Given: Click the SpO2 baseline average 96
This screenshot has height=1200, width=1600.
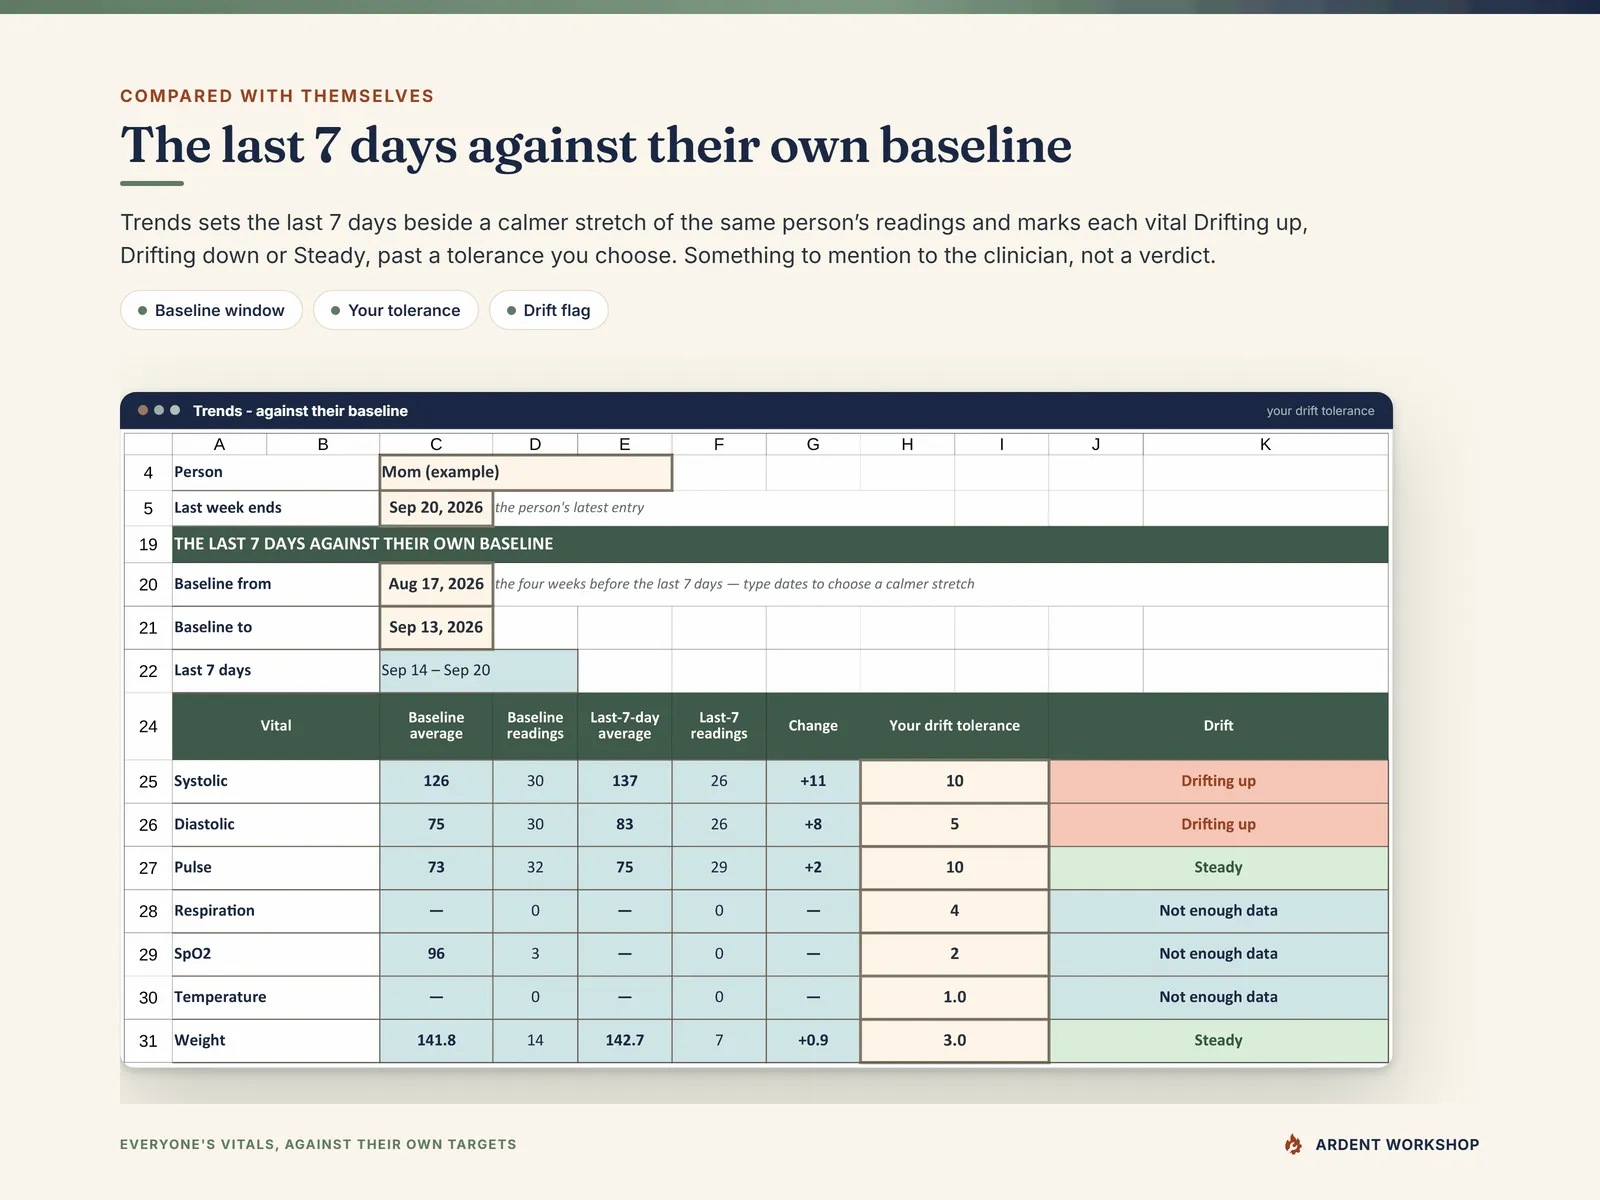Looking at the screenshot, I should (x=436, y=954).
